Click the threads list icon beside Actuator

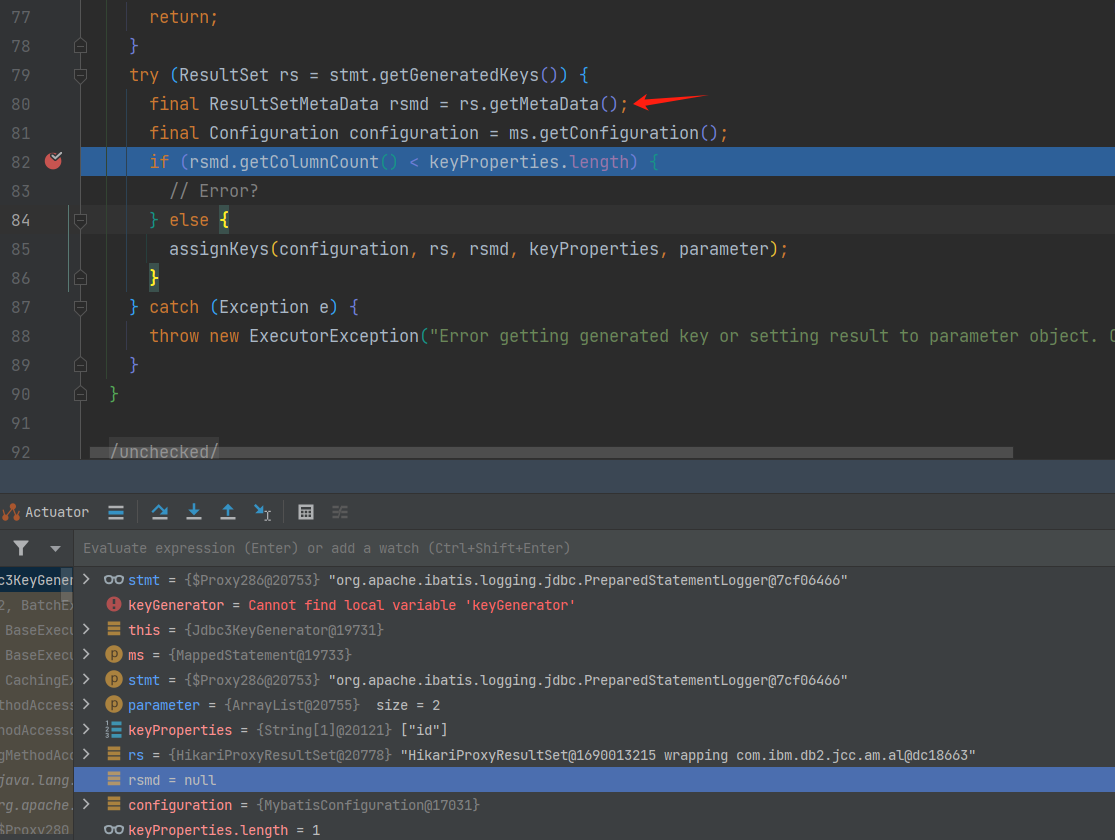116,512
